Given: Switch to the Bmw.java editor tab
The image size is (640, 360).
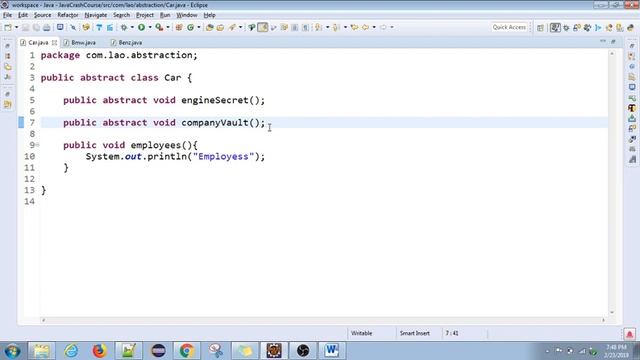Looking at the screenshot, I should tap(80, 42).
